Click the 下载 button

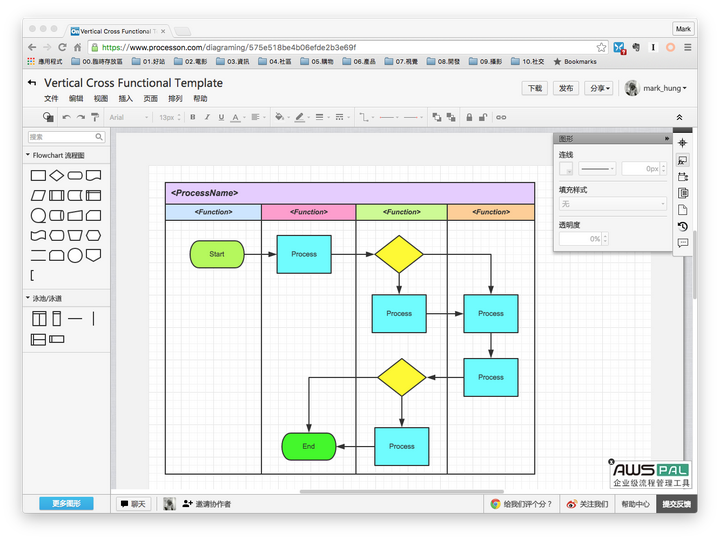pos(534,88)
